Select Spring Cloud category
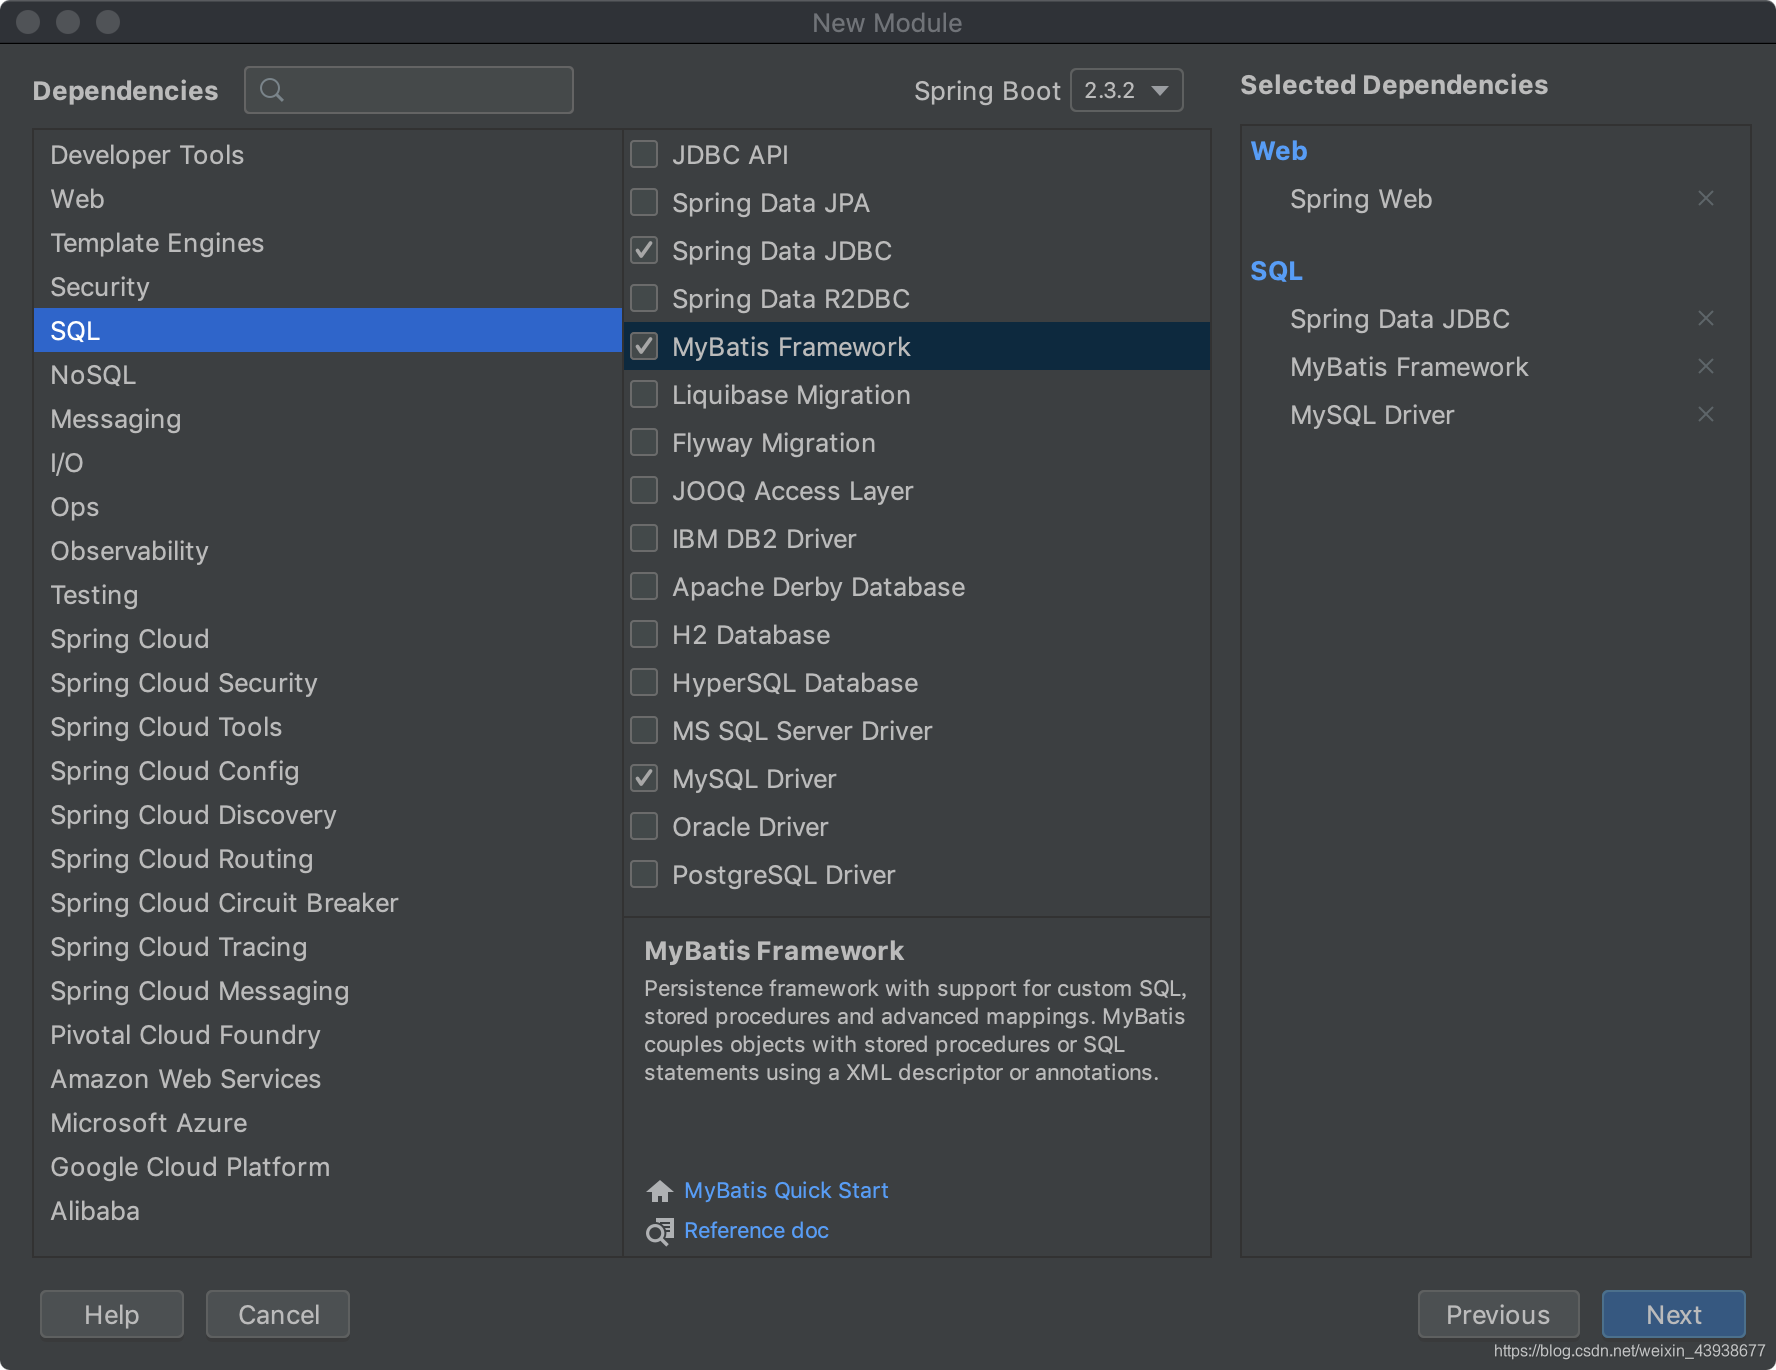Viewport: 1776px width, 1370px height. 328,639
